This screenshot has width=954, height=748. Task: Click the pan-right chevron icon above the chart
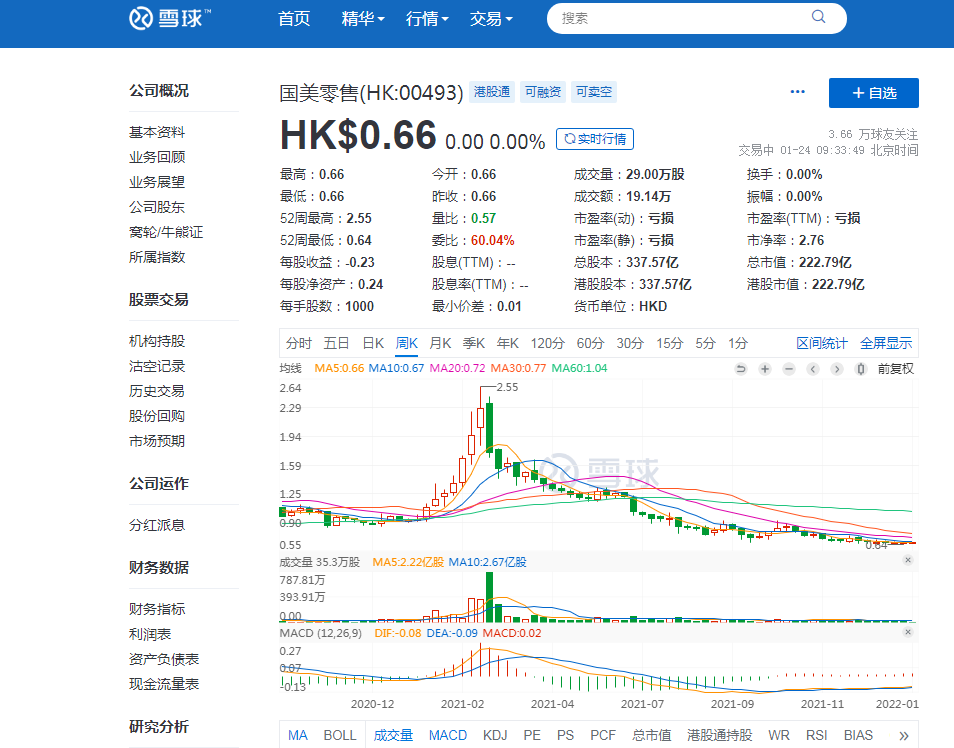[838, 369]
